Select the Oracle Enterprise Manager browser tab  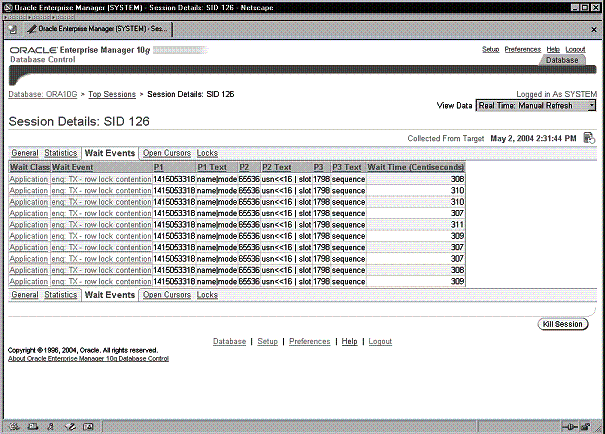pyautogui.click(x=99, y=29)
